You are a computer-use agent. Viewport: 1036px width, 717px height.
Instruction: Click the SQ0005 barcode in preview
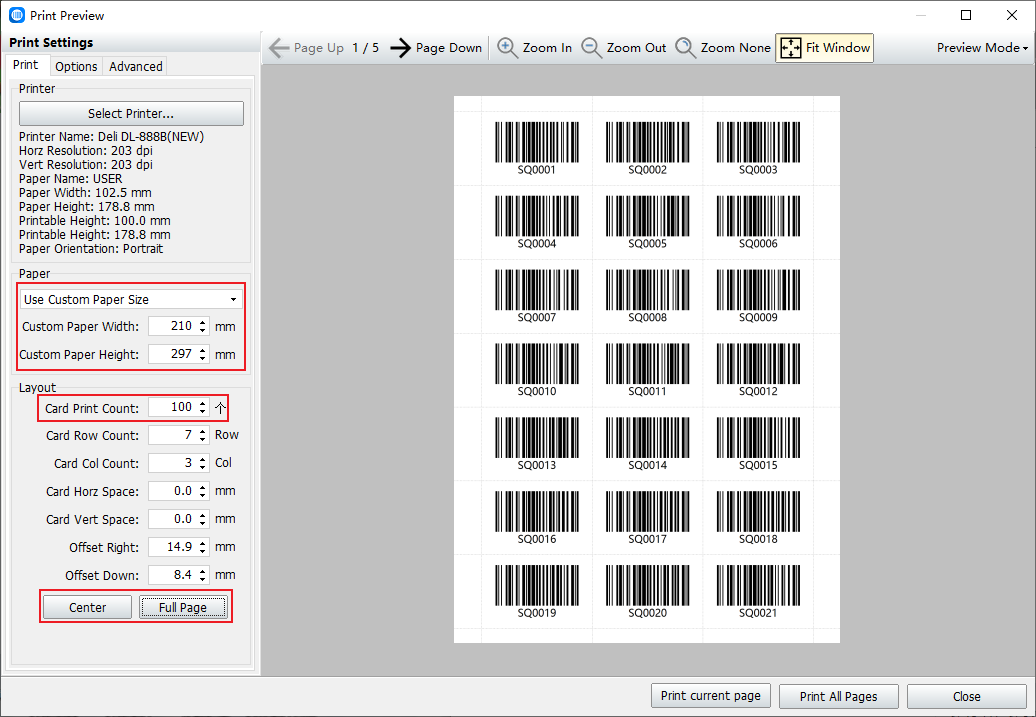coord(648,222)
